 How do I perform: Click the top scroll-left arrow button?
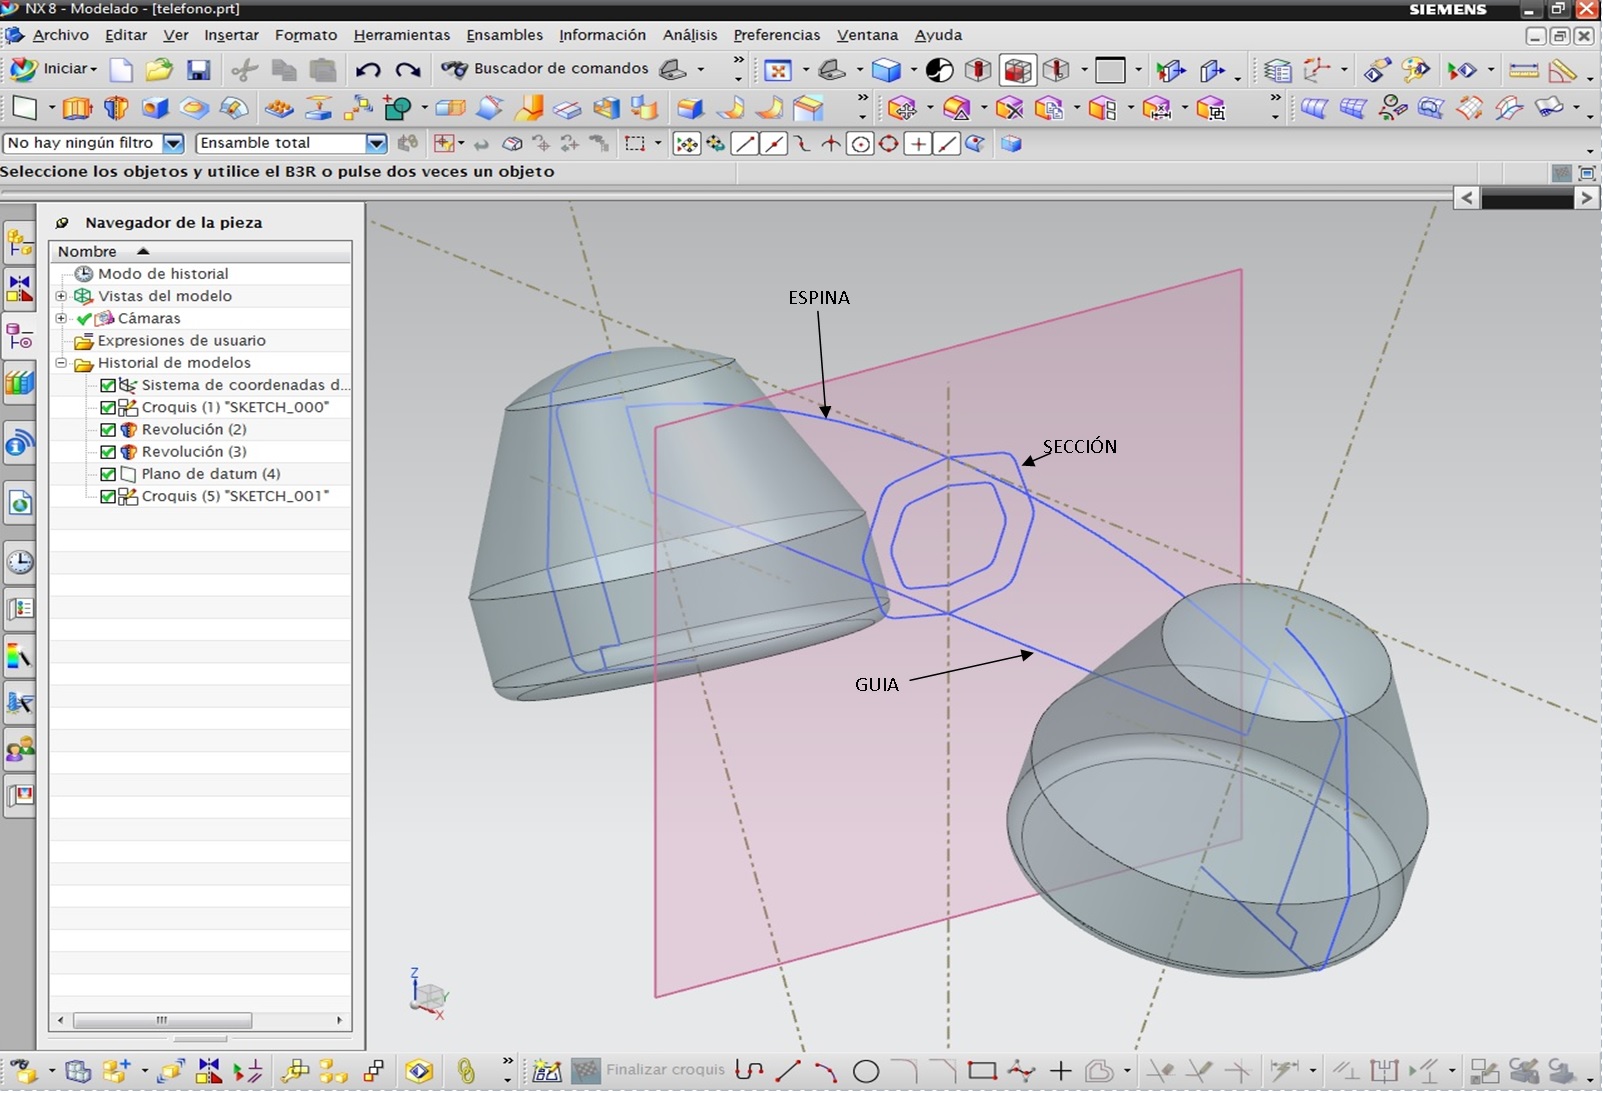1467,198
